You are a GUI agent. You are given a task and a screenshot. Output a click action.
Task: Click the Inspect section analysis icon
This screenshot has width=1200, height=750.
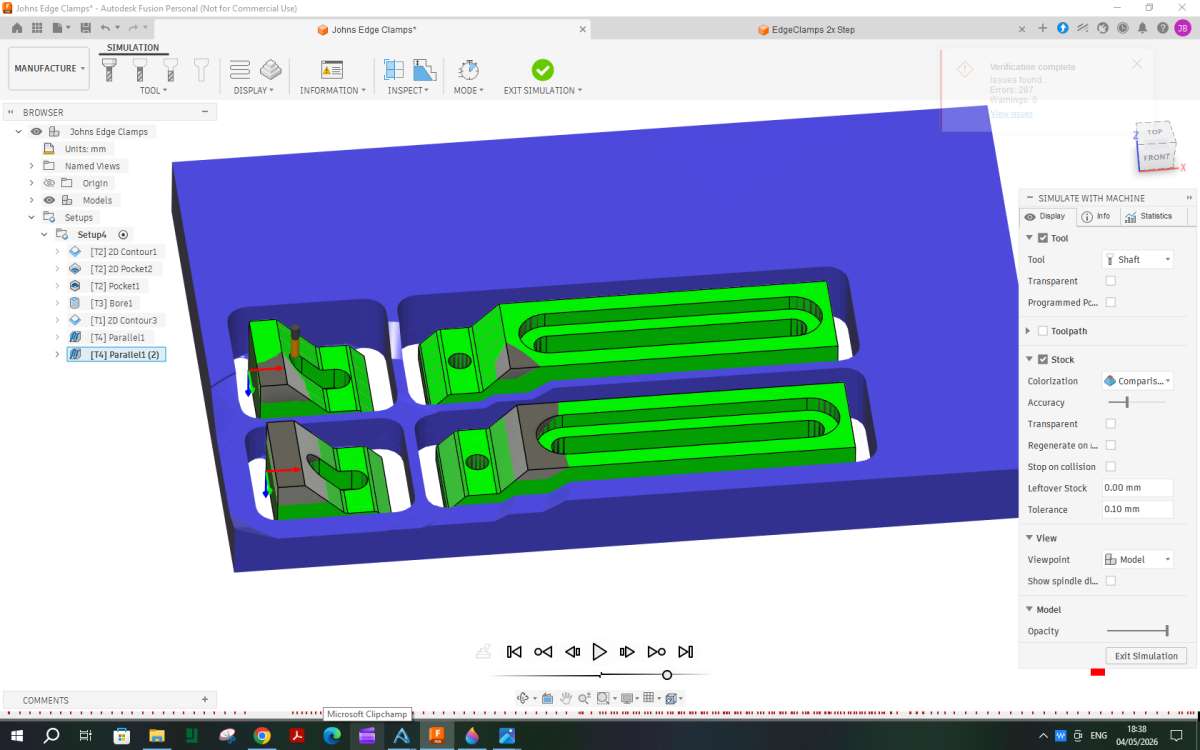tap(394, 69)
